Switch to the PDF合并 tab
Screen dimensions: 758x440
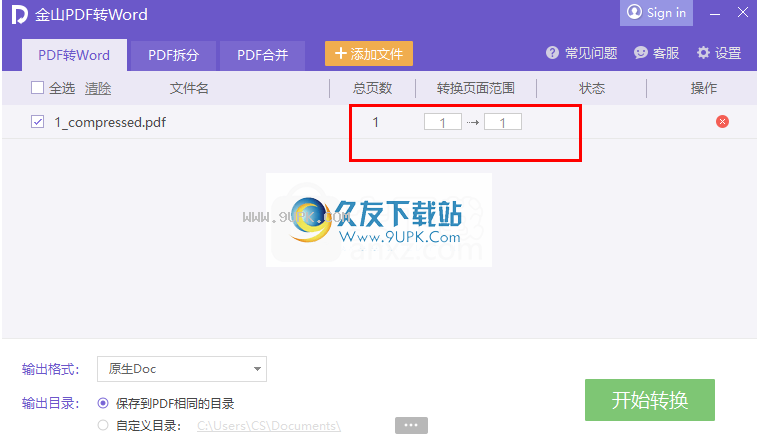[262, 55]
